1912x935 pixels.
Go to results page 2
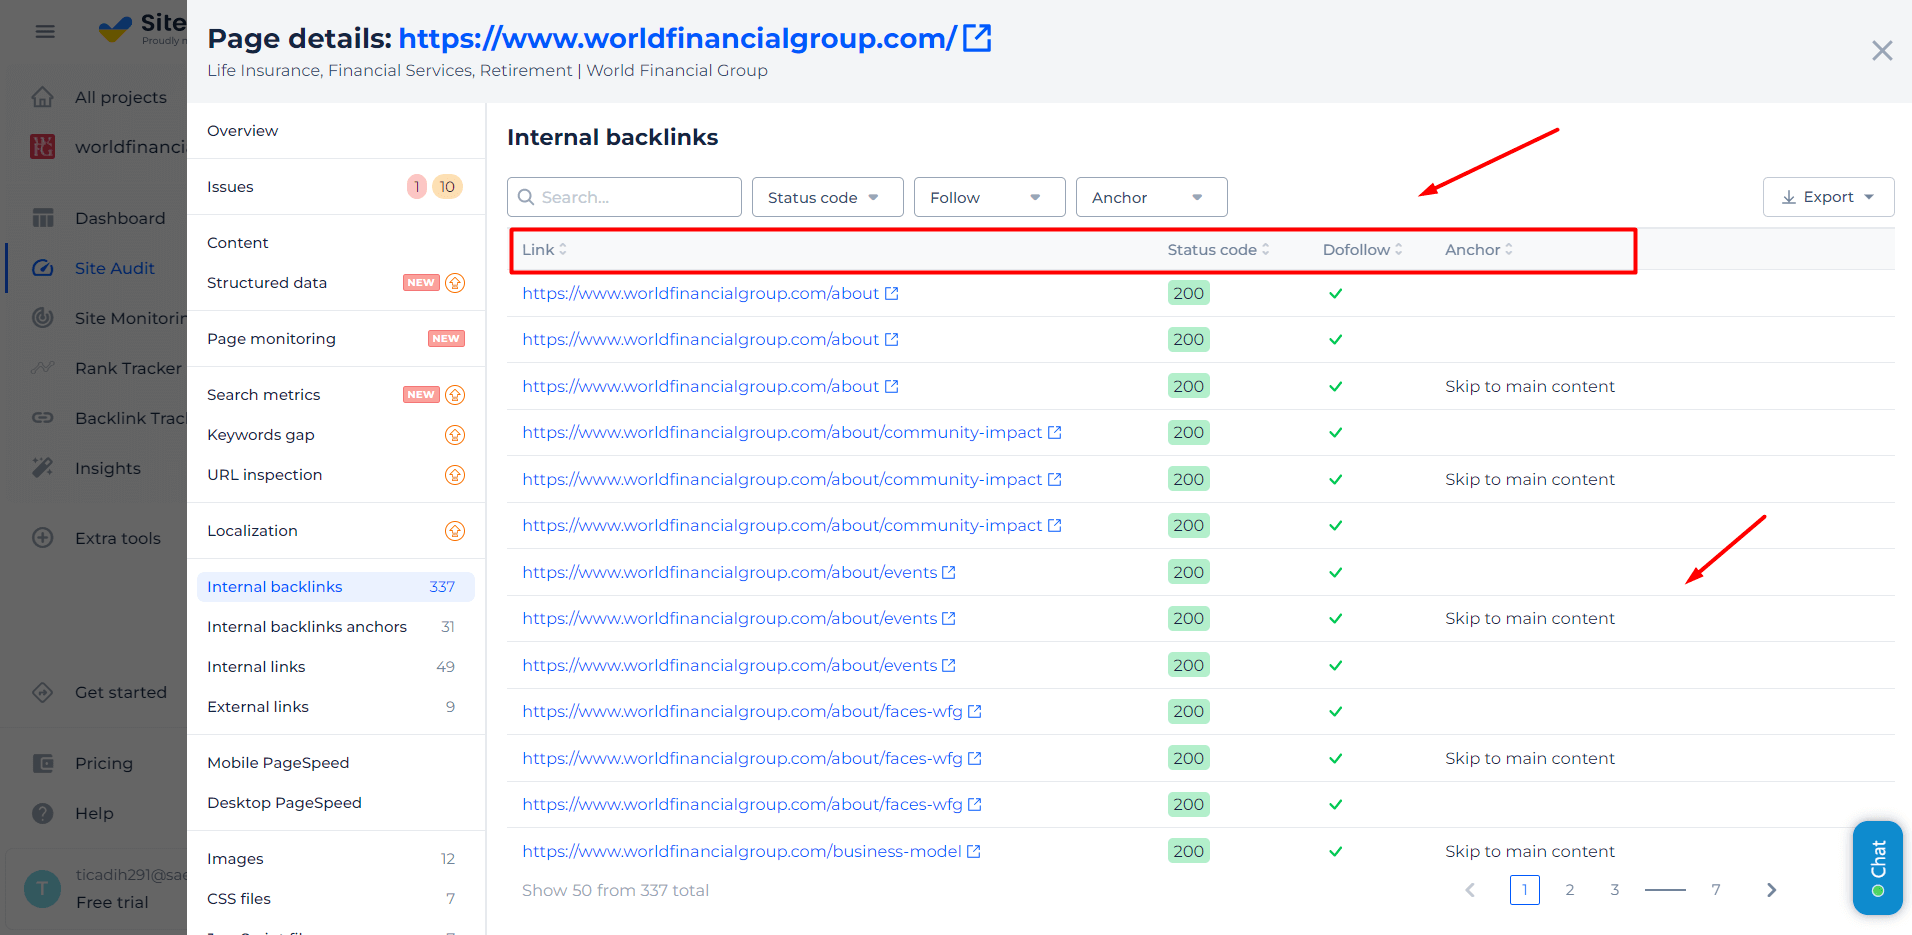(1570, 890)
